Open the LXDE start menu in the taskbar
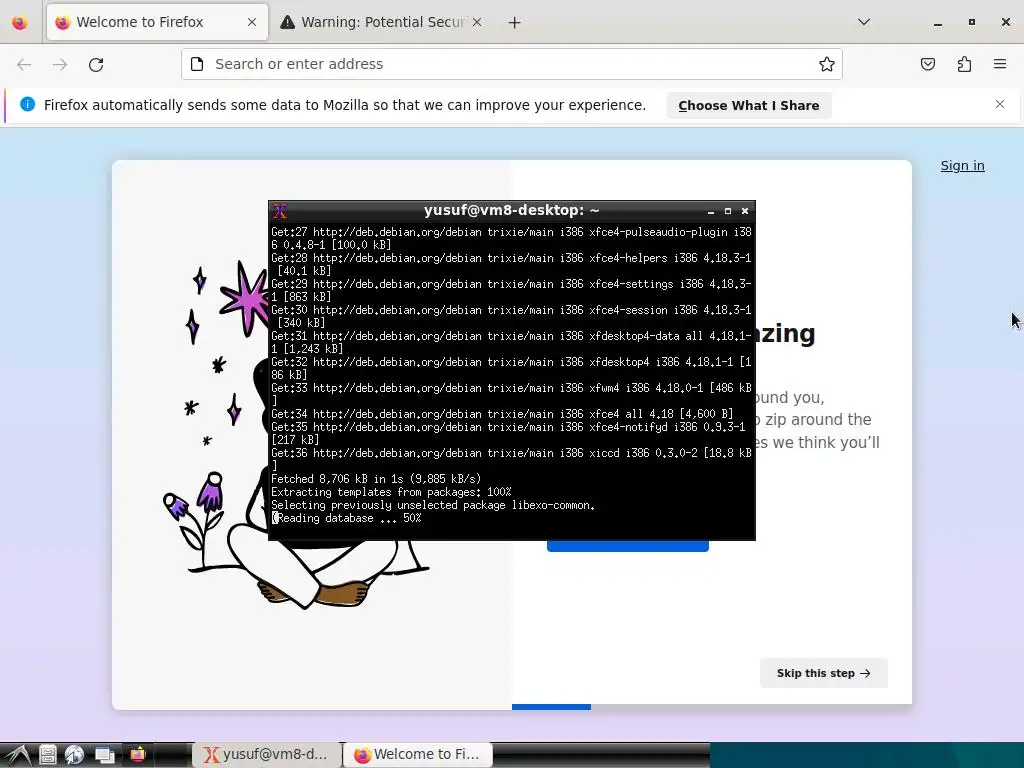The width and height of the screenshot is (1024, 768). [x=17, y=755]
